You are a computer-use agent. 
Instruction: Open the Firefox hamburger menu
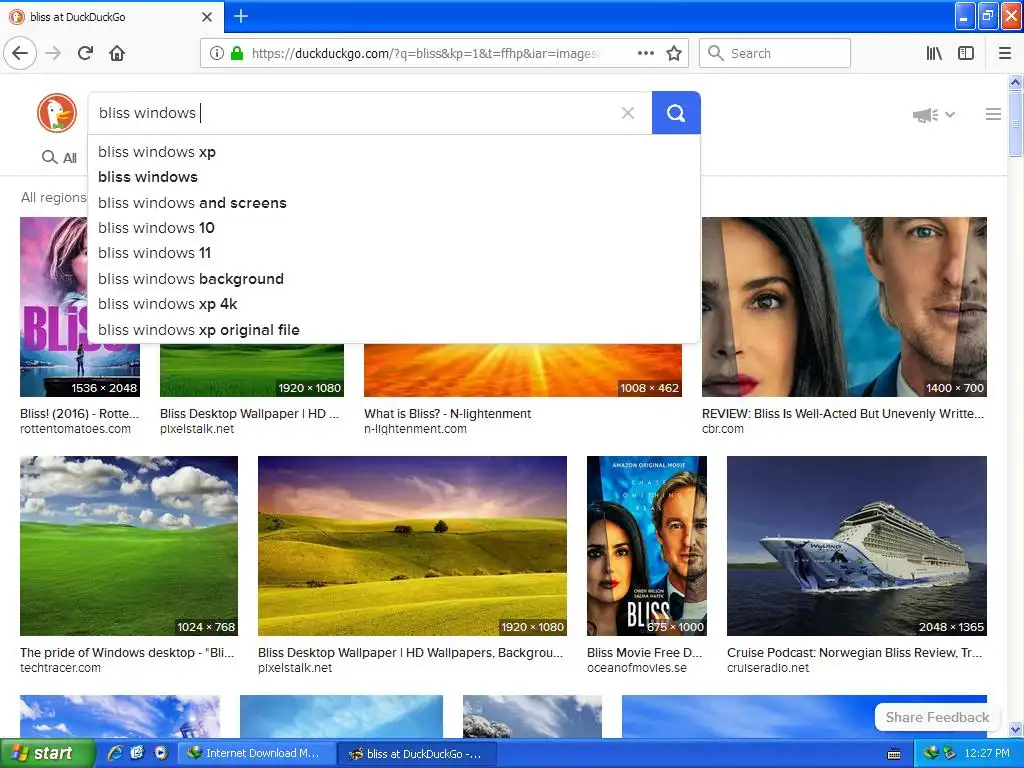(1005, 54)
